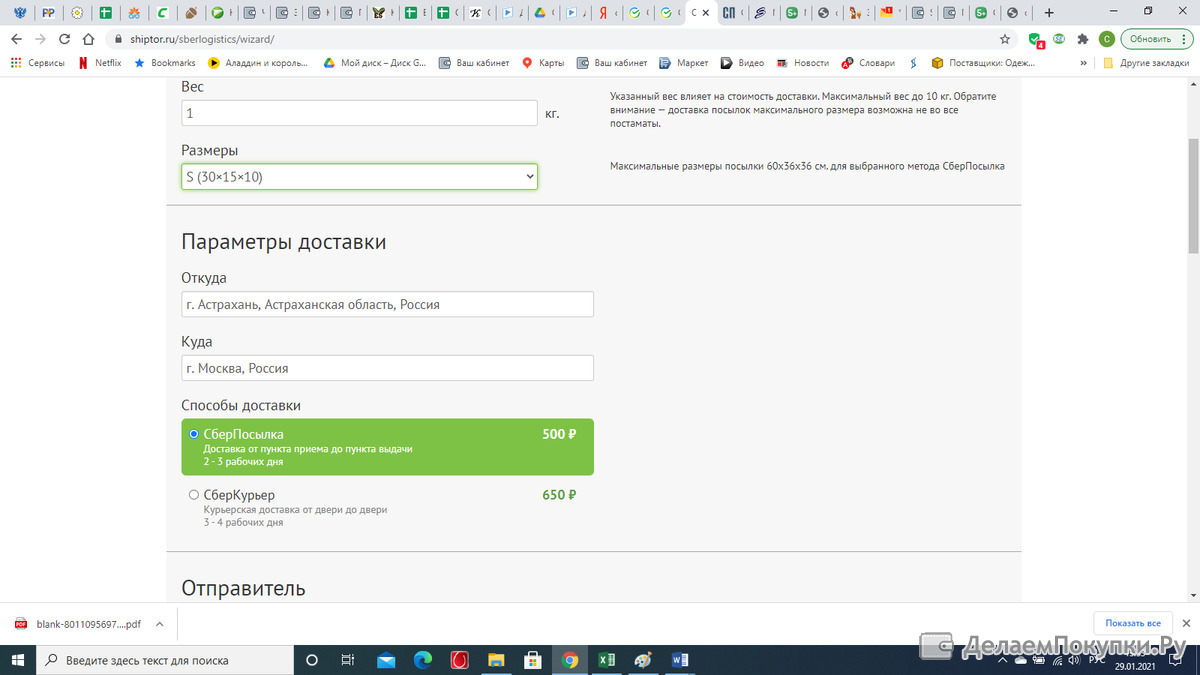Screen dimensions: 1200x675
Task: Open the Сервисы apps shortcut
Action: pos(38,62)
